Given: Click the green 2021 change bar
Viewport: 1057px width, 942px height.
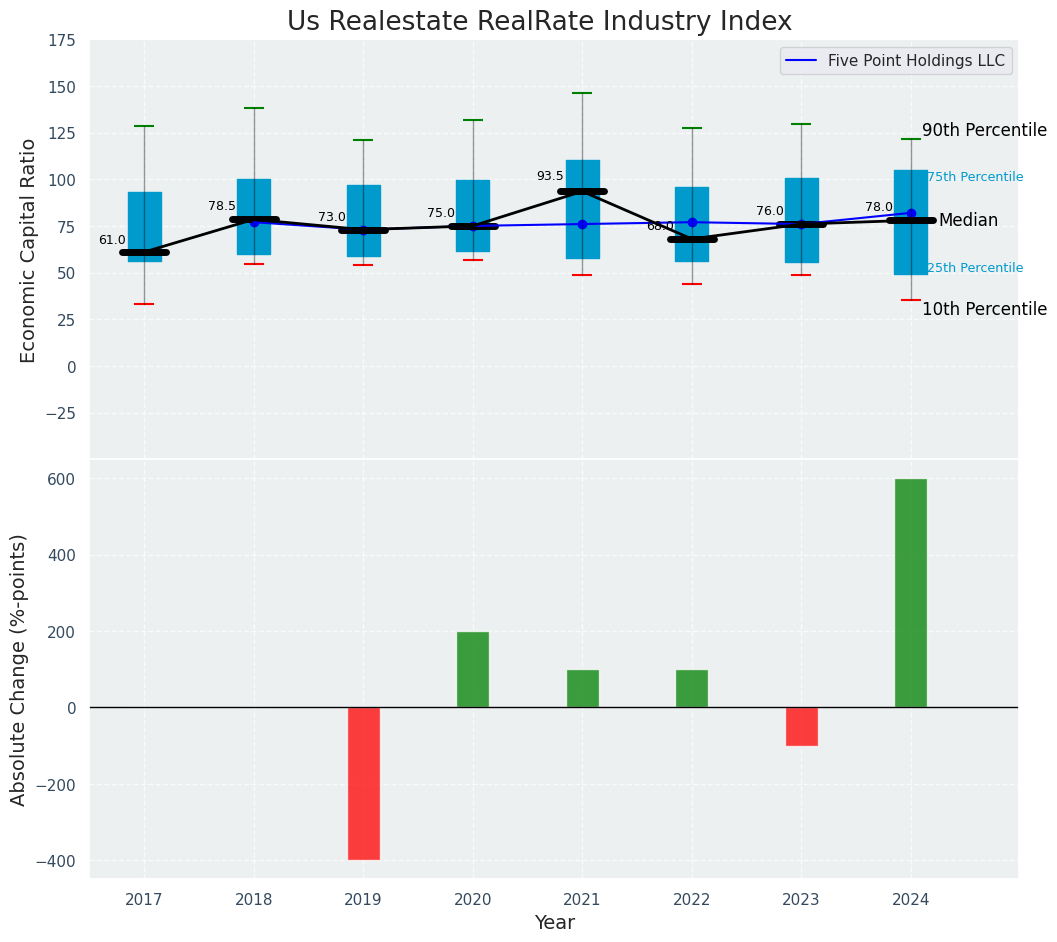Looking at the screenshot, I should (582, 688).
